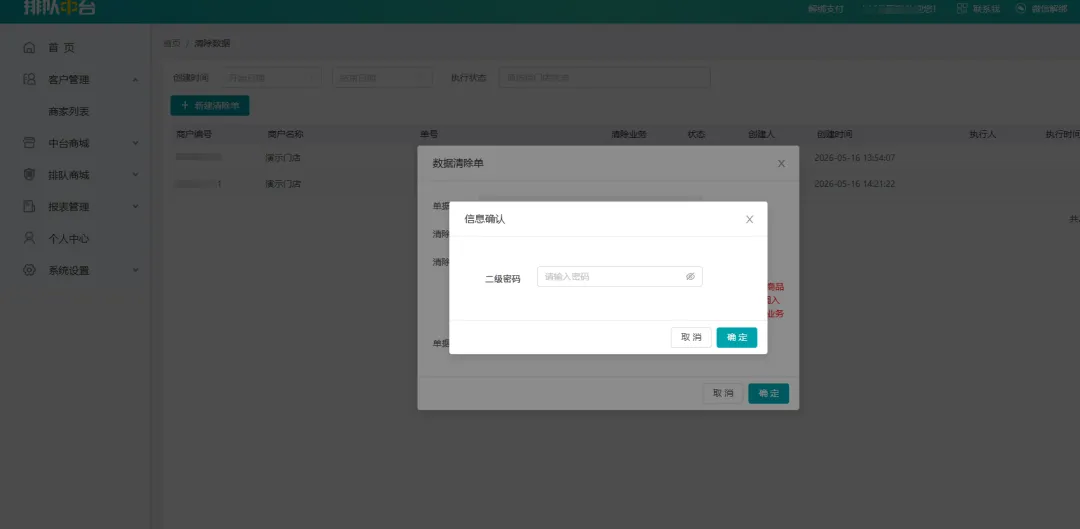Click the 商户名称 column header

point(285,134)
